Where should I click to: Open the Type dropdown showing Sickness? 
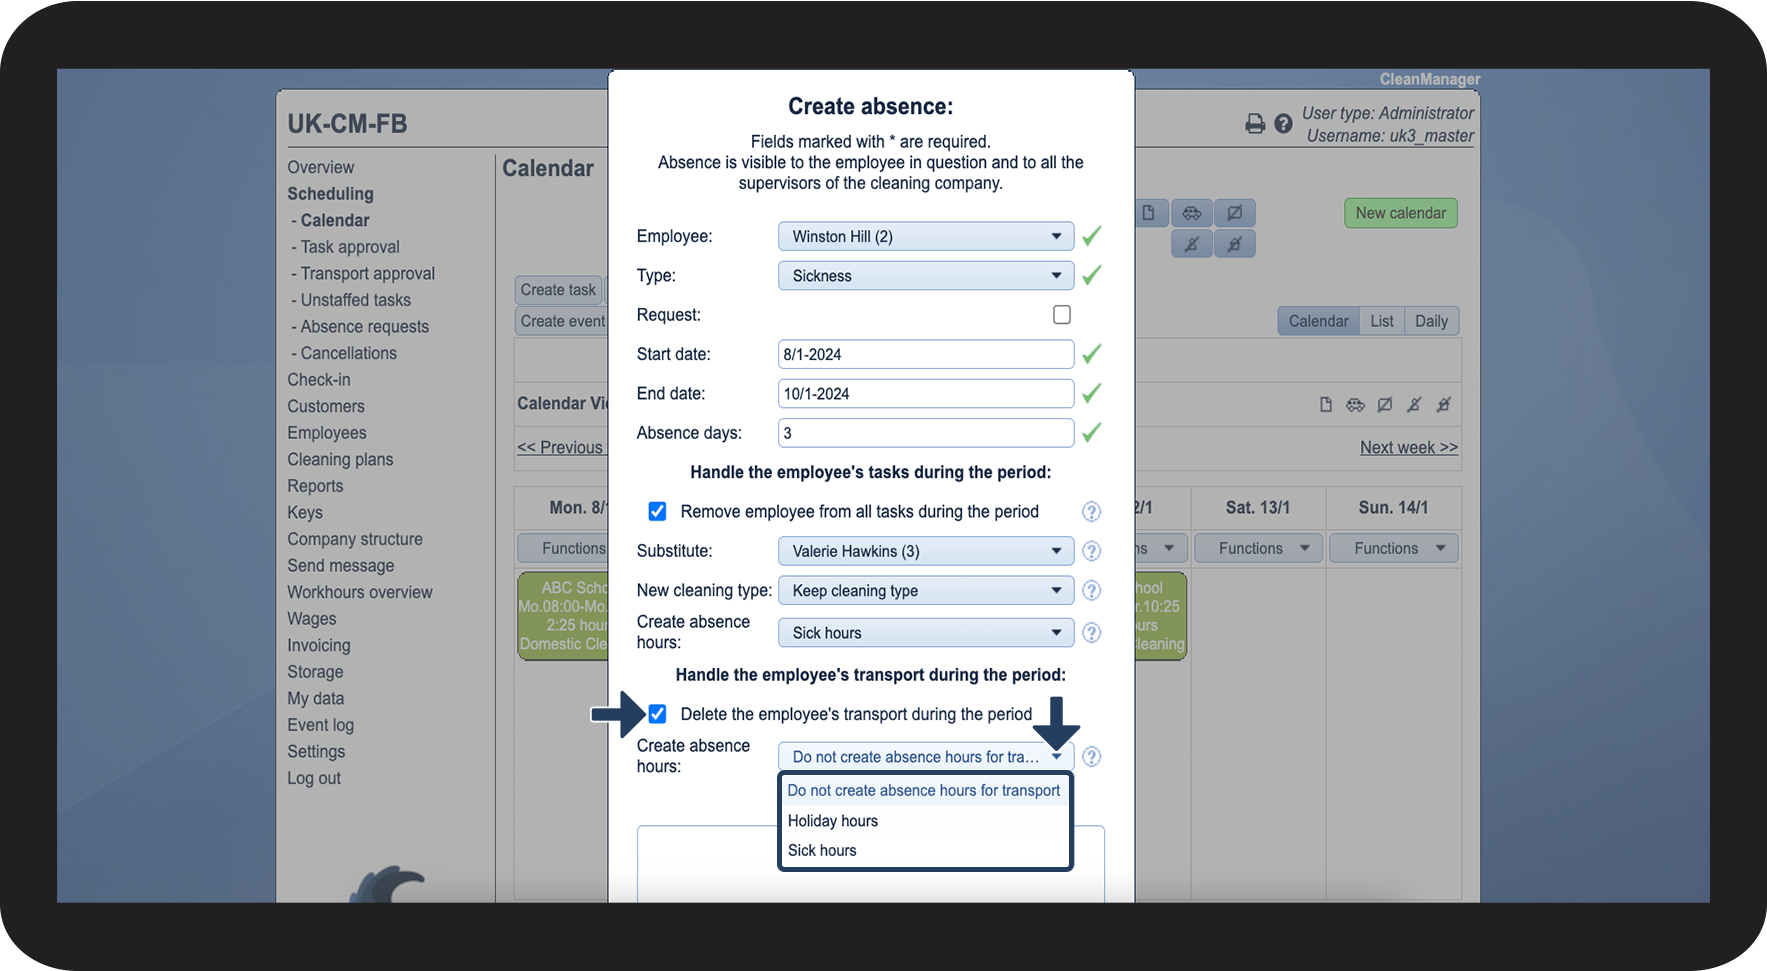[x=926, y=276]
